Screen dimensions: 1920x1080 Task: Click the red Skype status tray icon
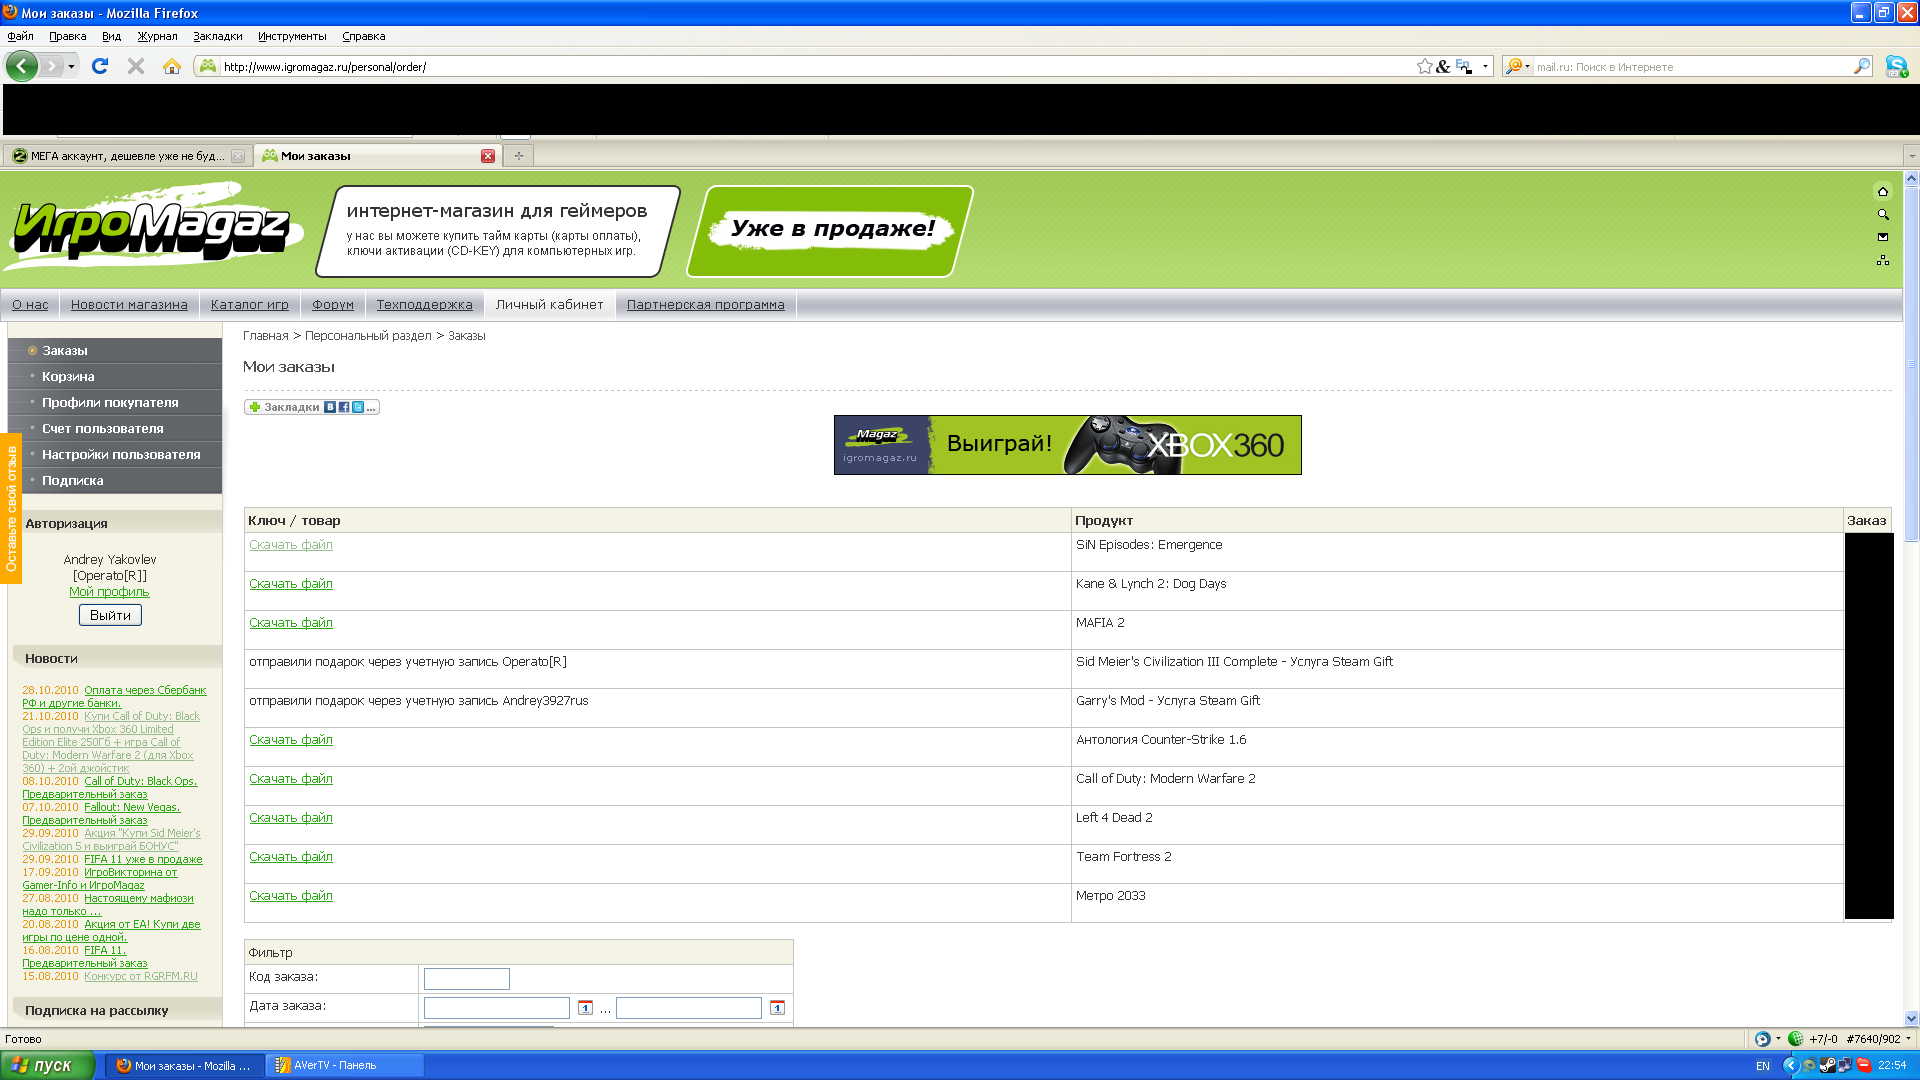point(1863,1065)
